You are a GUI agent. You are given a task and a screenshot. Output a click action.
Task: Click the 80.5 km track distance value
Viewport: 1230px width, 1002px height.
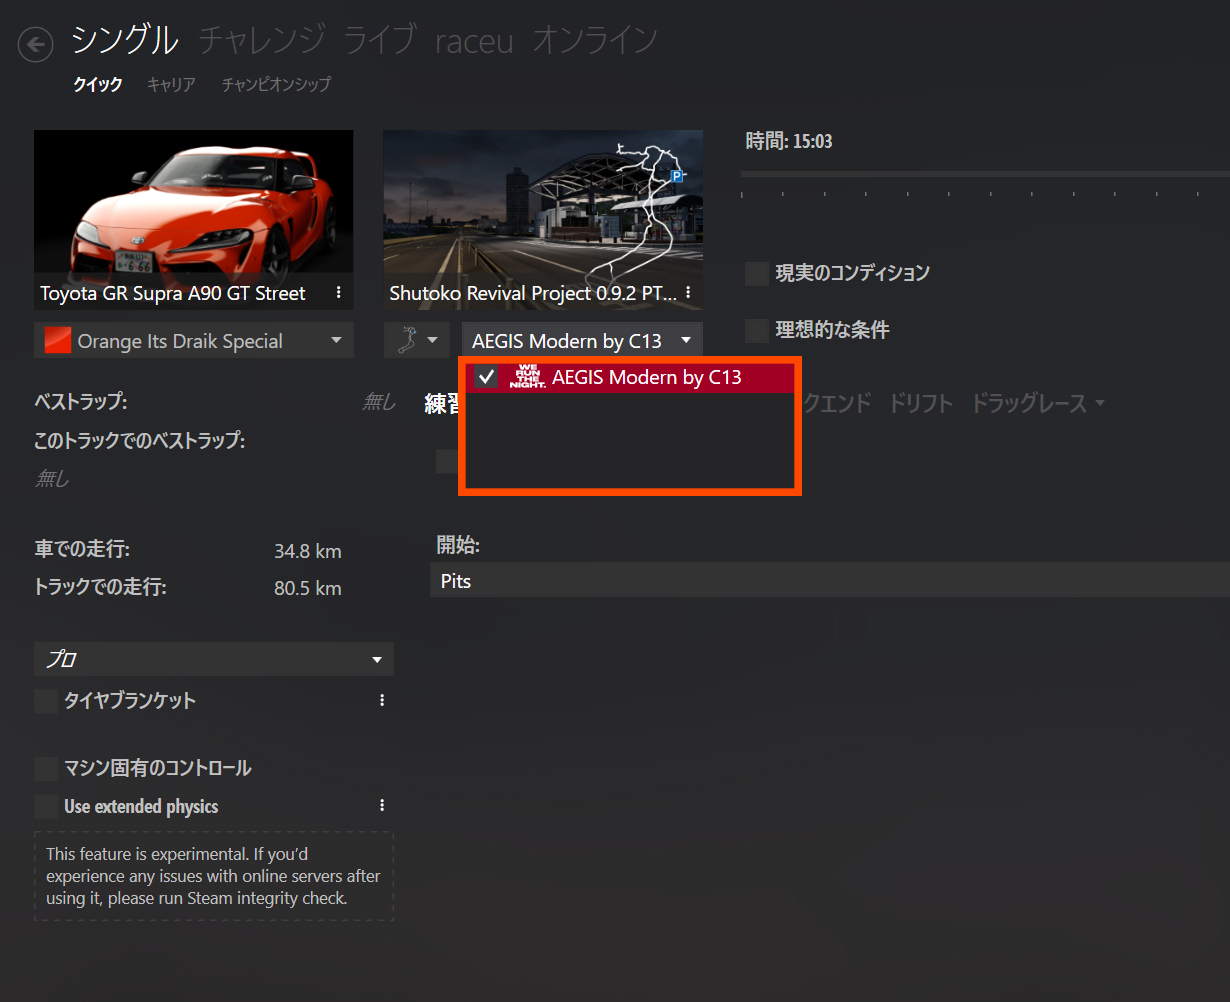(308, 588)
